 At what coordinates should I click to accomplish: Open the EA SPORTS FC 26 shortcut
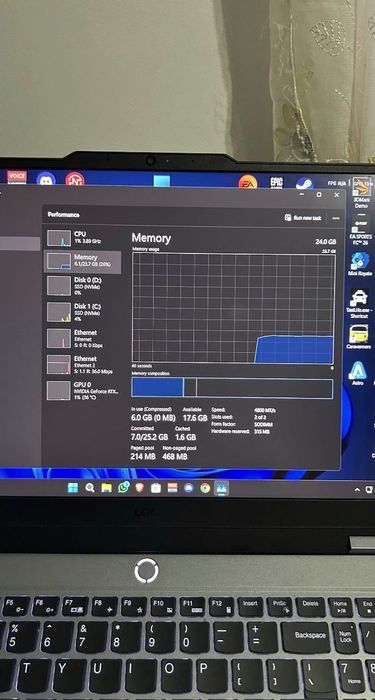(361, 229)
